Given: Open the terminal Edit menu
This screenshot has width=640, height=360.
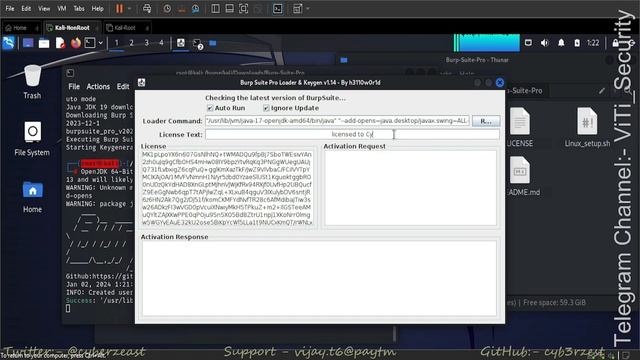Looking at the screenshot, I should click(x=123, y=87).
